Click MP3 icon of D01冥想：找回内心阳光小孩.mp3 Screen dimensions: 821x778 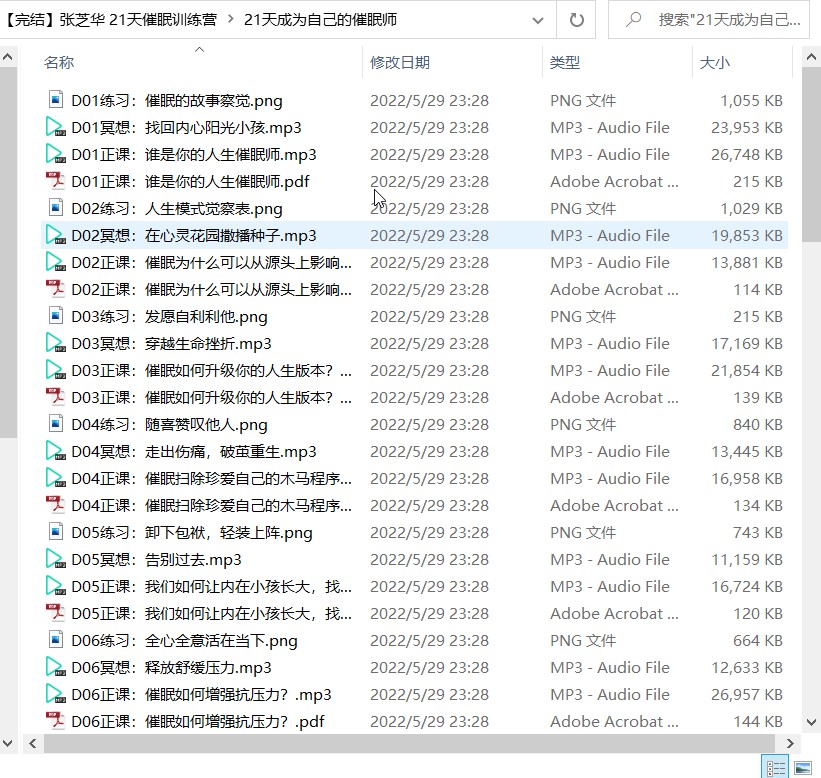56,127
